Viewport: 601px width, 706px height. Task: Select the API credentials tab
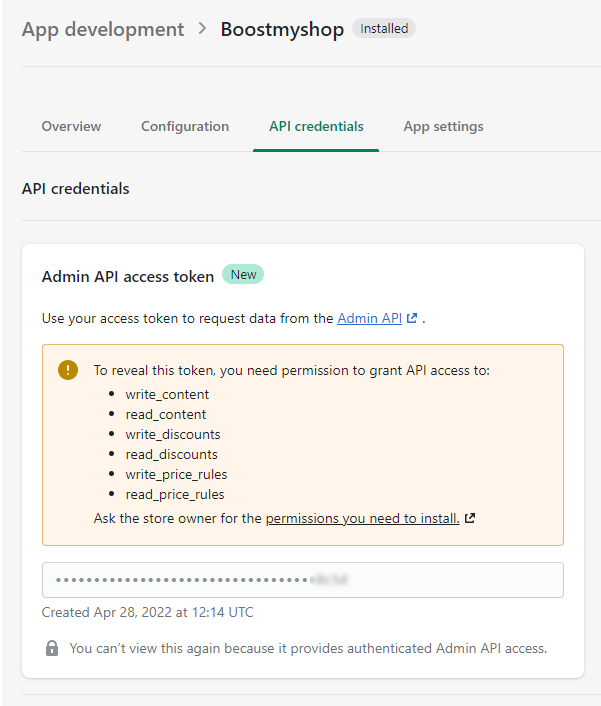[x=316, y=127]
